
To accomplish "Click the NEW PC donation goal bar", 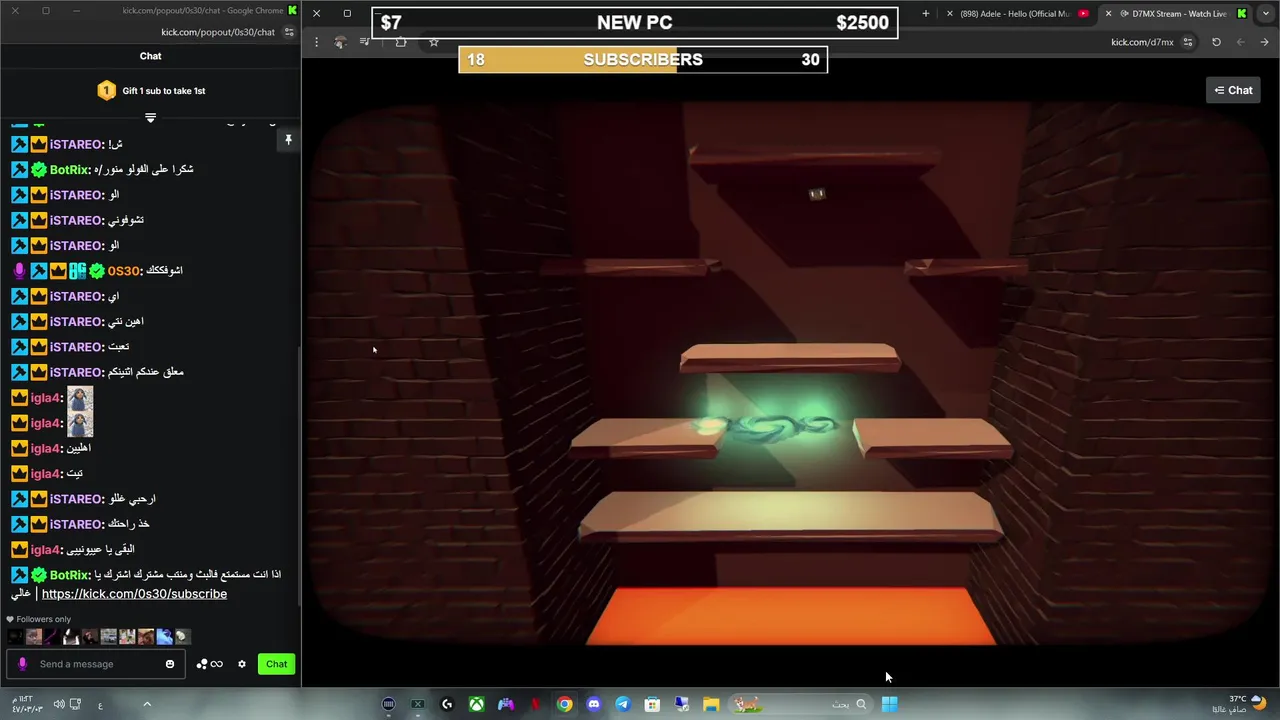I will tap(634, 23).
